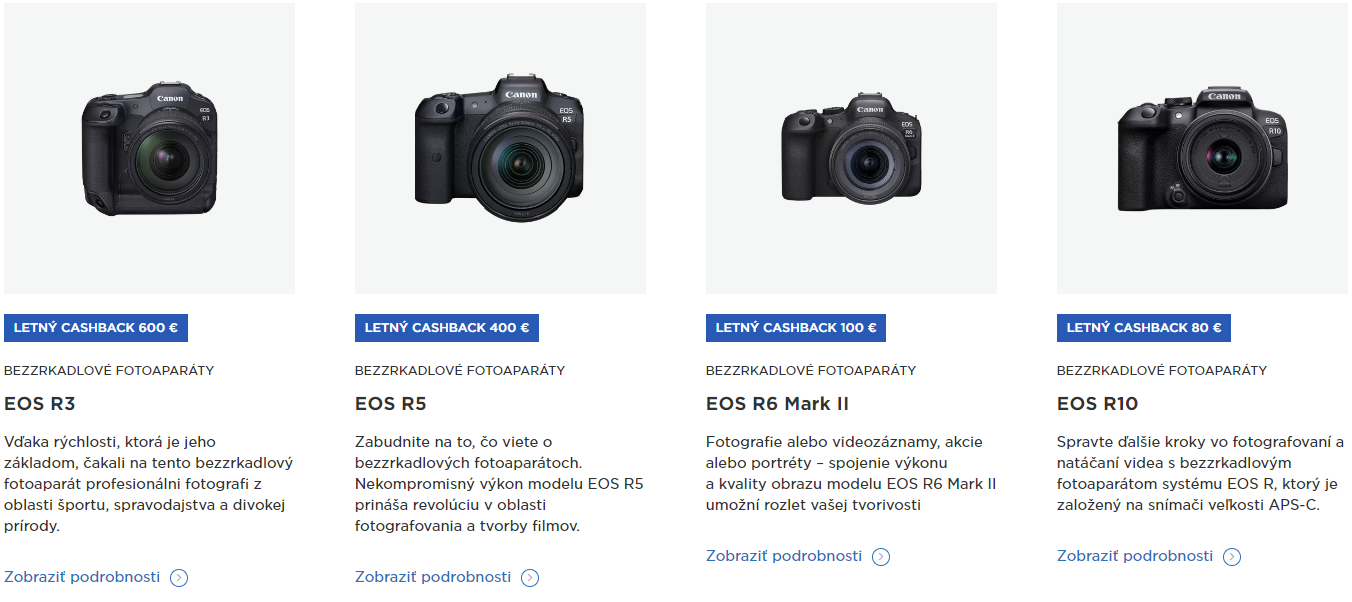Click "Zobraziť podrobnosti" for EOS R3
Screen dimensions: 1352x602
point(82,577)
